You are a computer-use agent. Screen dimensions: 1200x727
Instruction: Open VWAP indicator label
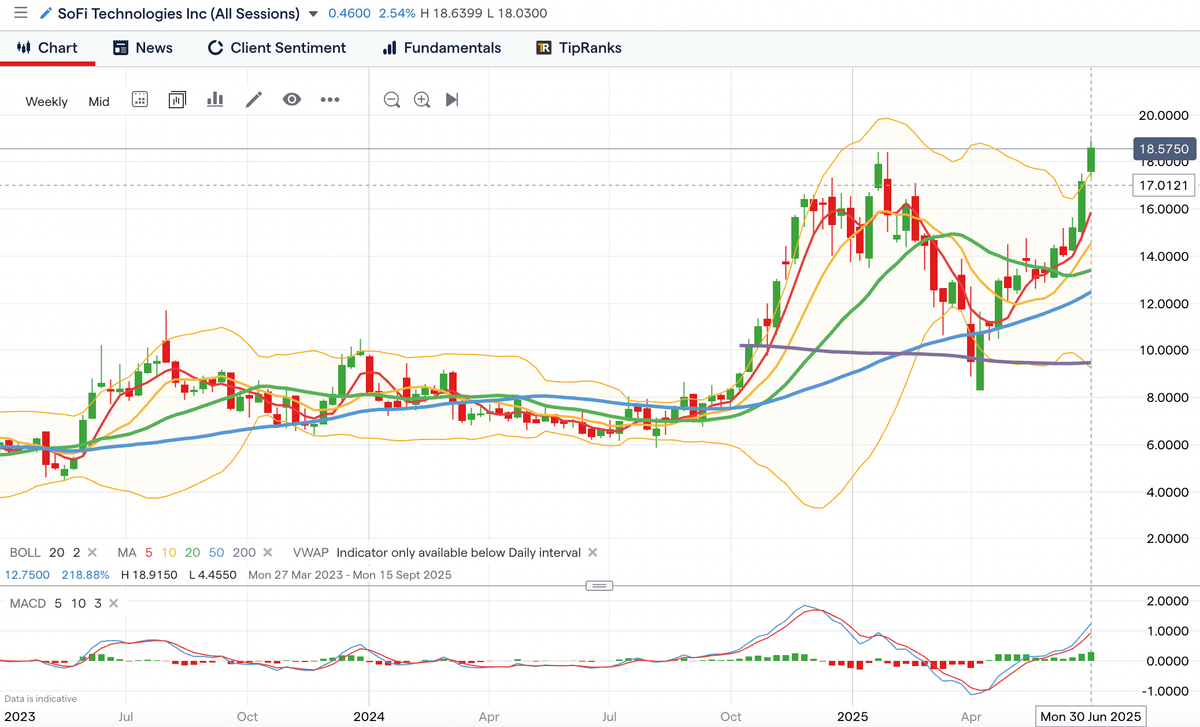click(310, 552)
